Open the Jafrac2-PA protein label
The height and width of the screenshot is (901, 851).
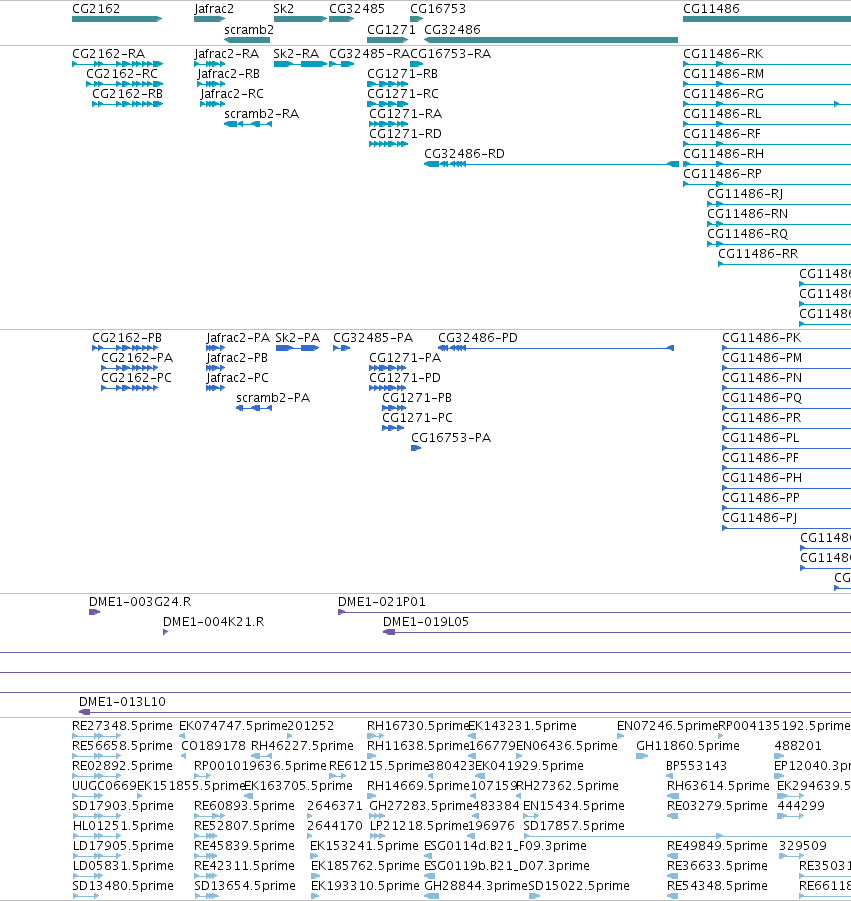tap(238, 337)
